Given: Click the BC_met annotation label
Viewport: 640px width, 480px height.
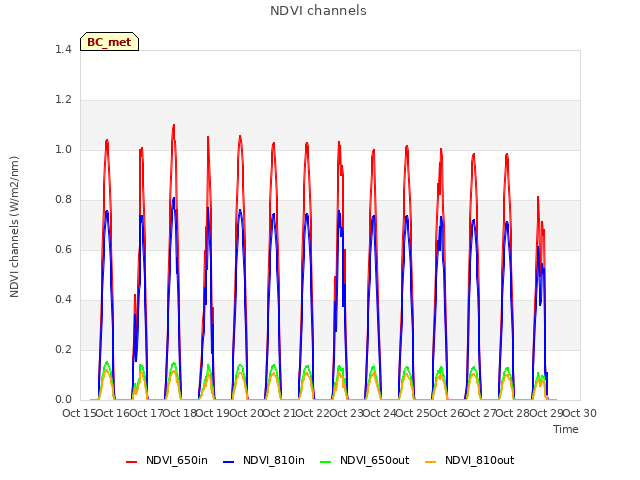Looking at the screenshot, I should click(109, 42).
